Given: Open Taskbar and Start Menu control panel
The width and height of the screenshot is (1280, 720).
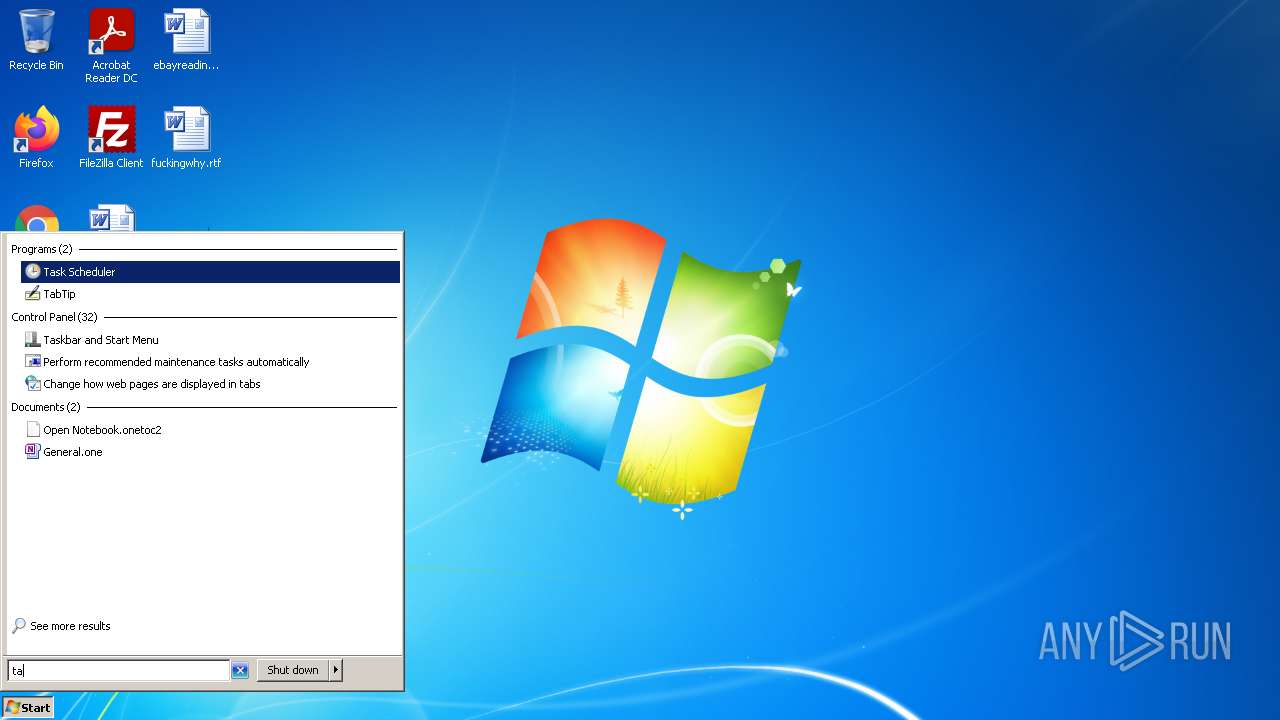Looking at the screenshot, I should [210, 340].
